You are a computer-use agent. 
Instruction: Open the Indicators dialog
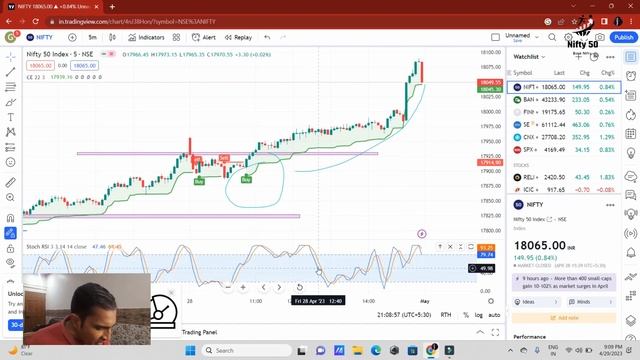[x=146, y=37]
